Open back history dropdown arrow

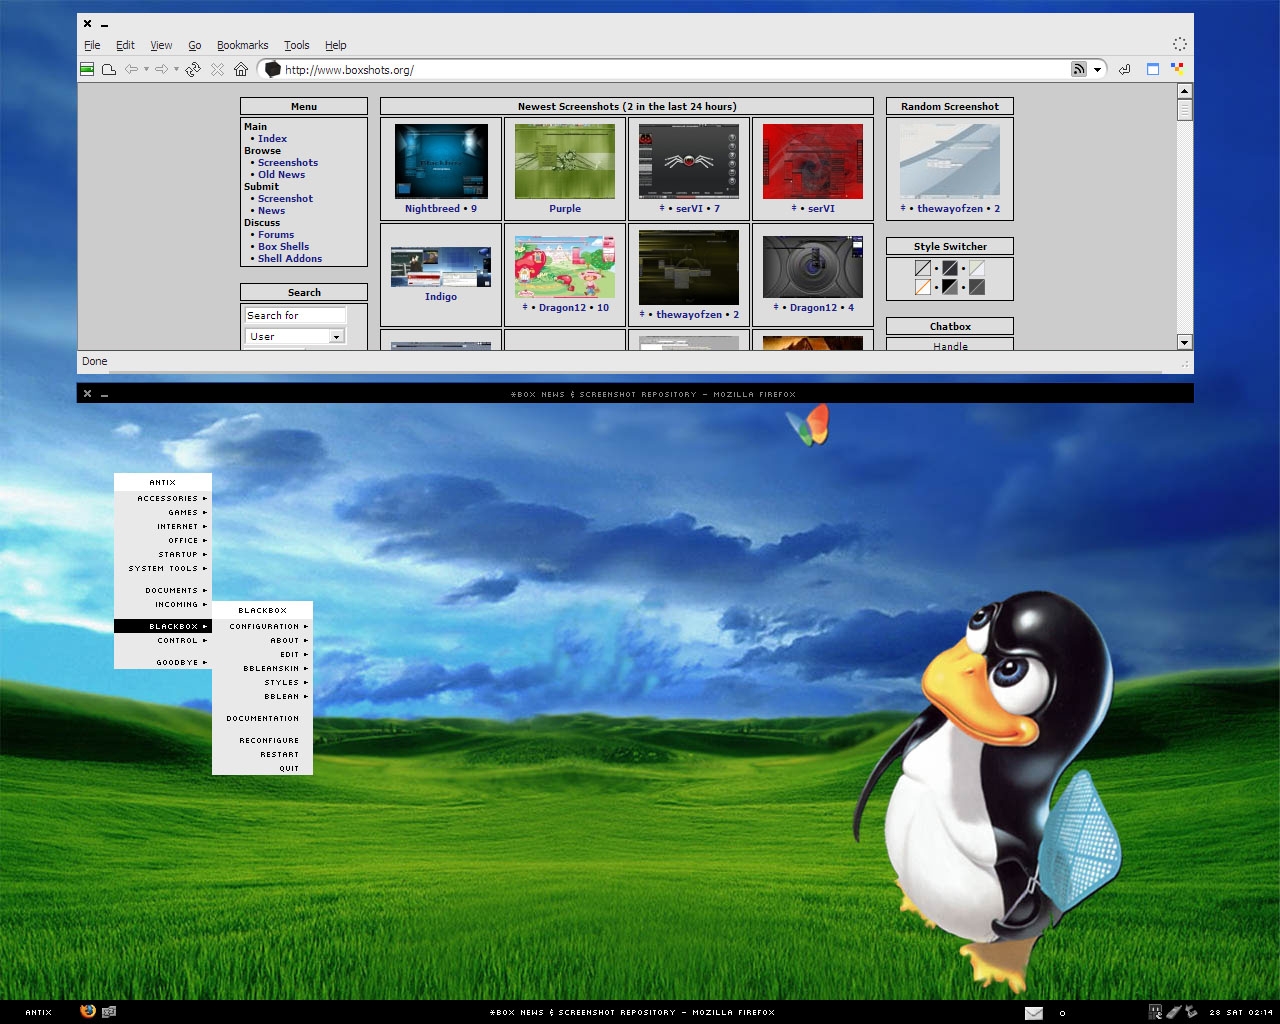point(146,69)
